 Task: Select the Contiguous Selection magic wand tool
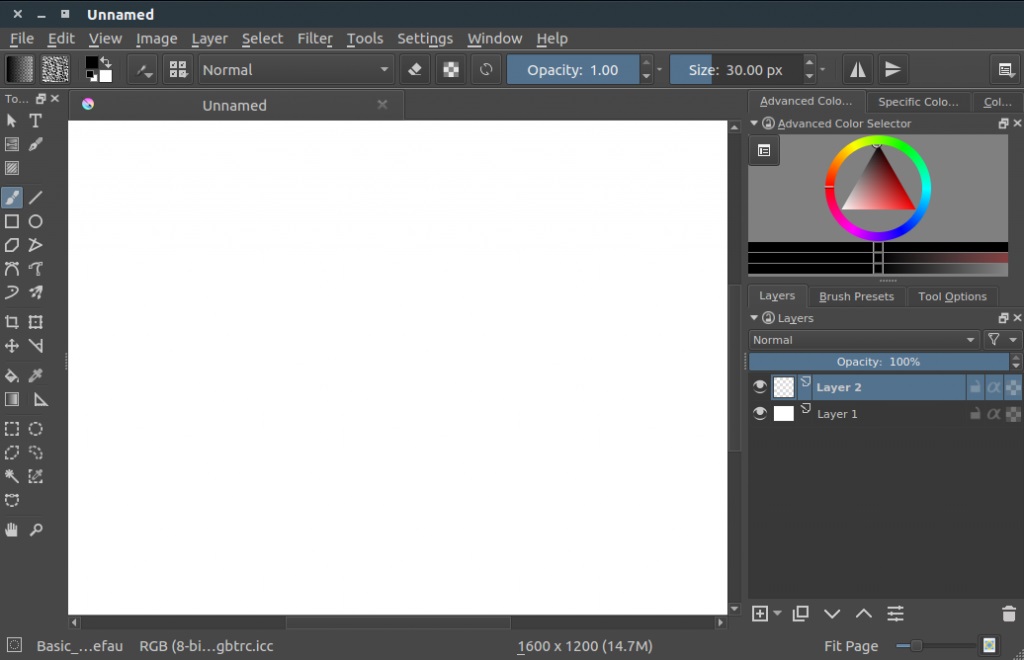point(12,477)
